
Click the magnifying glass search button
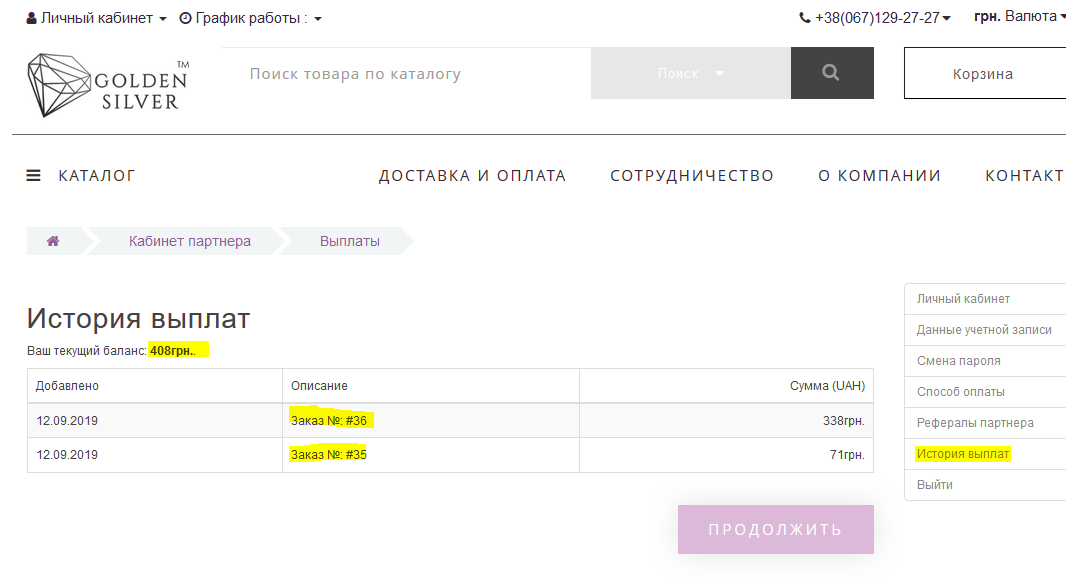pos(831,73)
